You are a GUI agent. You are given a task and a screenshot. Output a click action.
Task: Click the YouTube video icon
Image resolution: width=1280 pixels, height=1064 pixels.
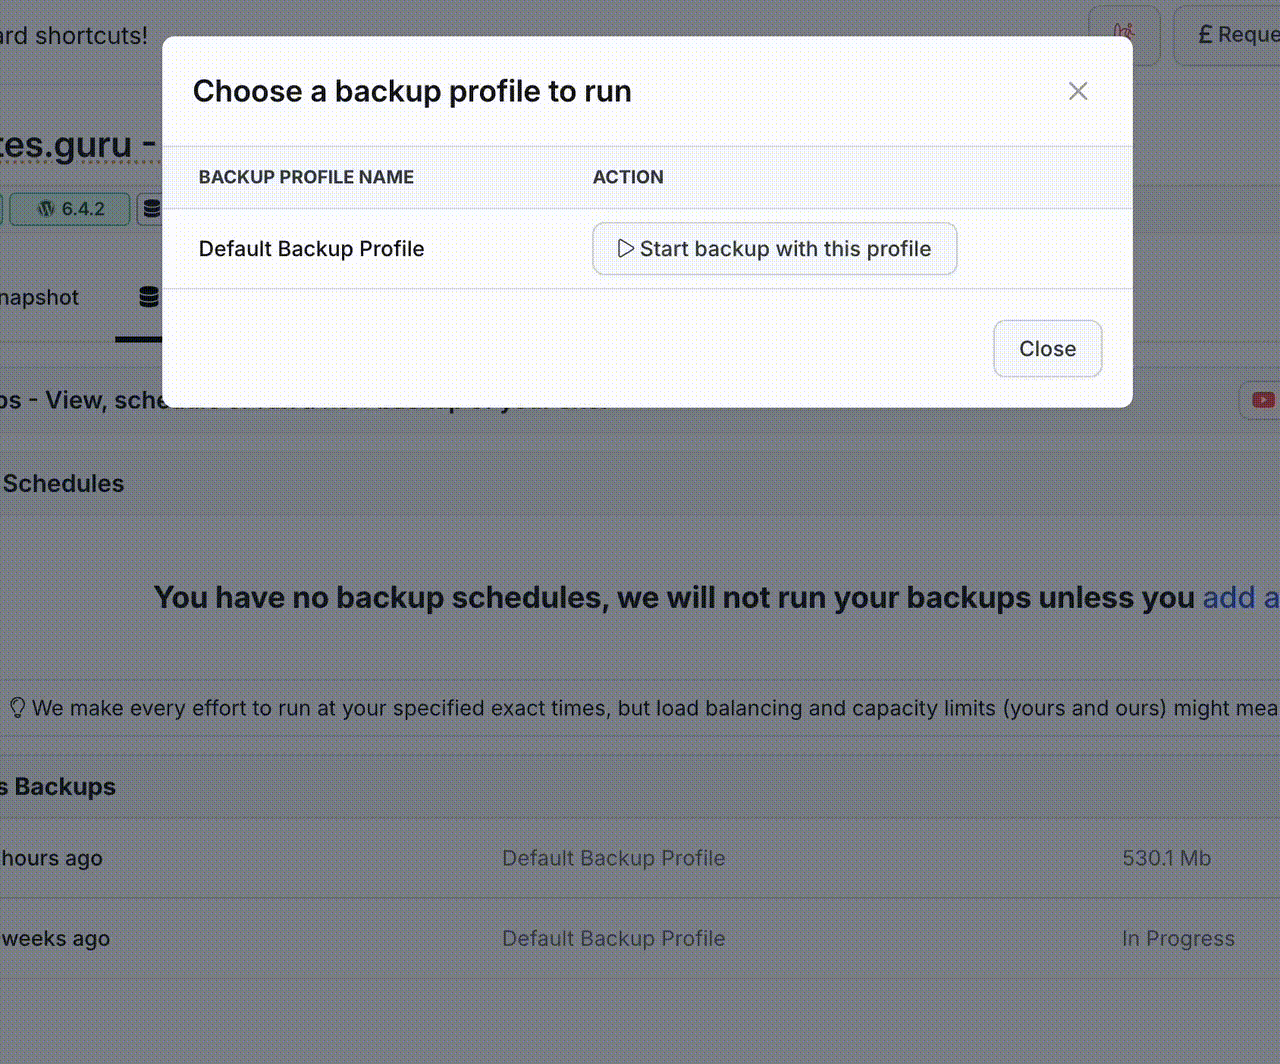point(1263,400)
